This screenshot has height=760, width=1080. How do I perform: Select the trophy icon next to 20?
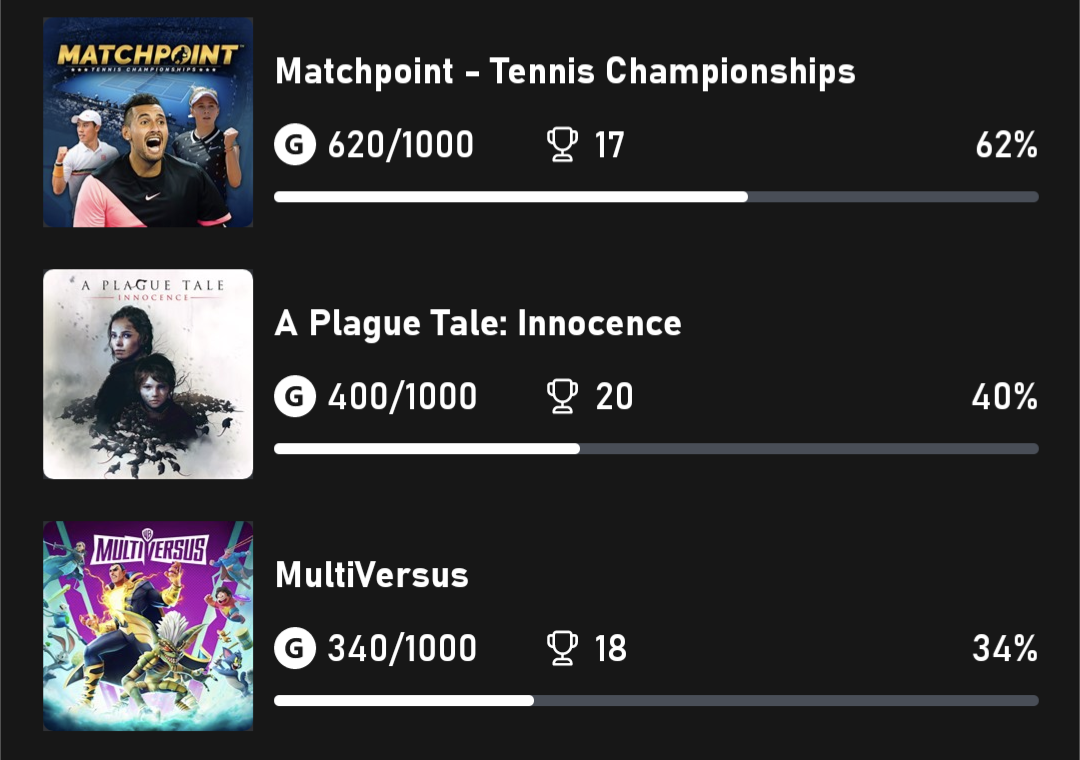[x=562, y=396]
